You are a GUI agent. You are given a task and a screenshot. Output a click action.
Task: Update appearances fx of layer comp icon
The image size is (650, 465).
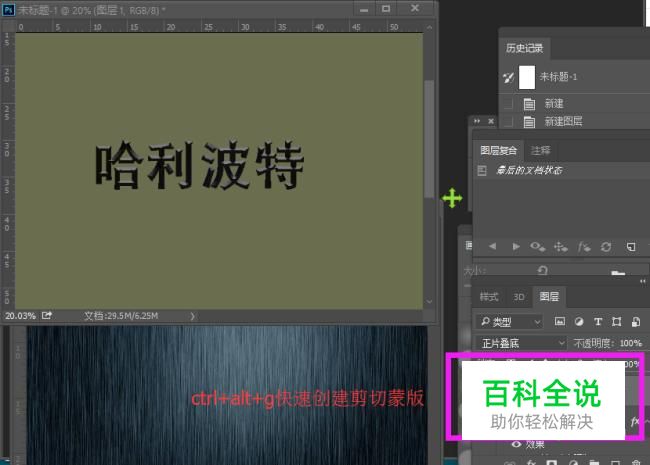pyautogui.click(x=584, y=247)
